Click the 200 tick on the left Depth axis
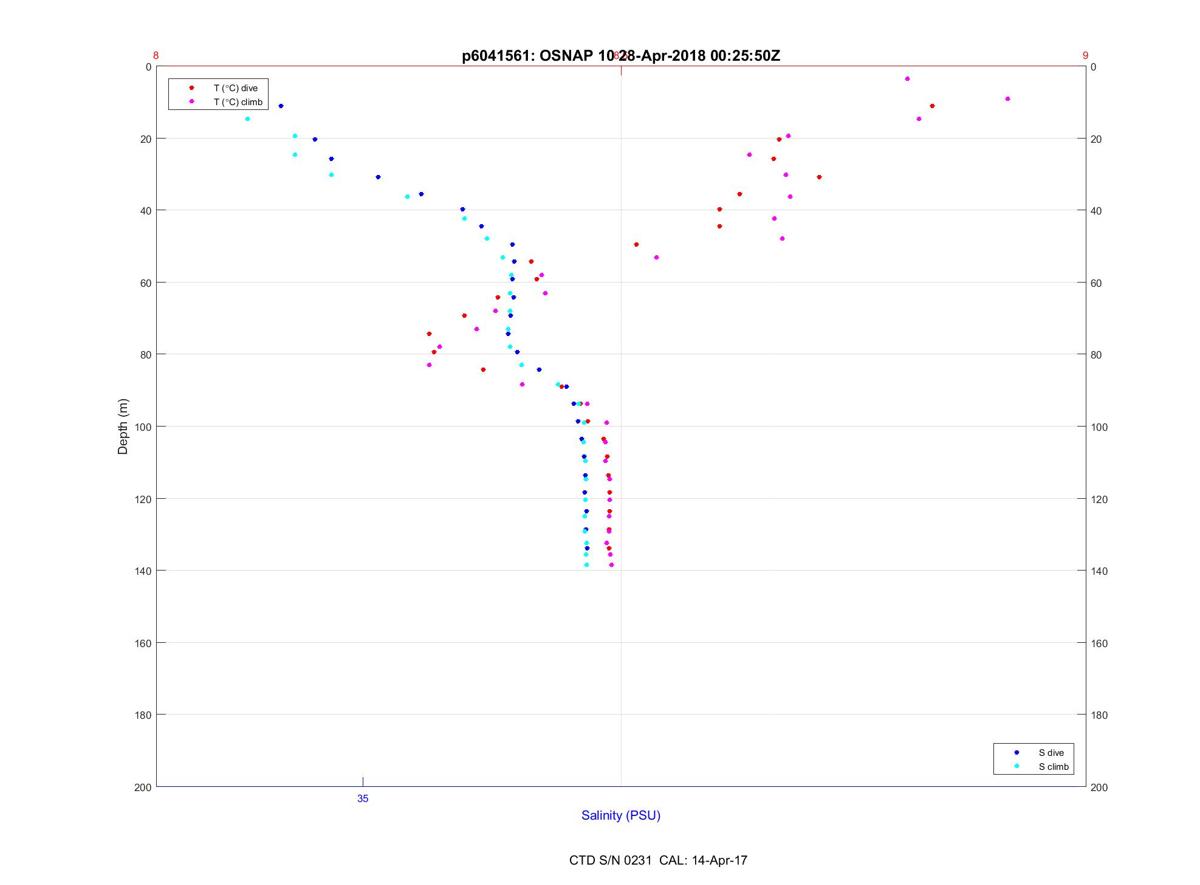 (142, 788)
